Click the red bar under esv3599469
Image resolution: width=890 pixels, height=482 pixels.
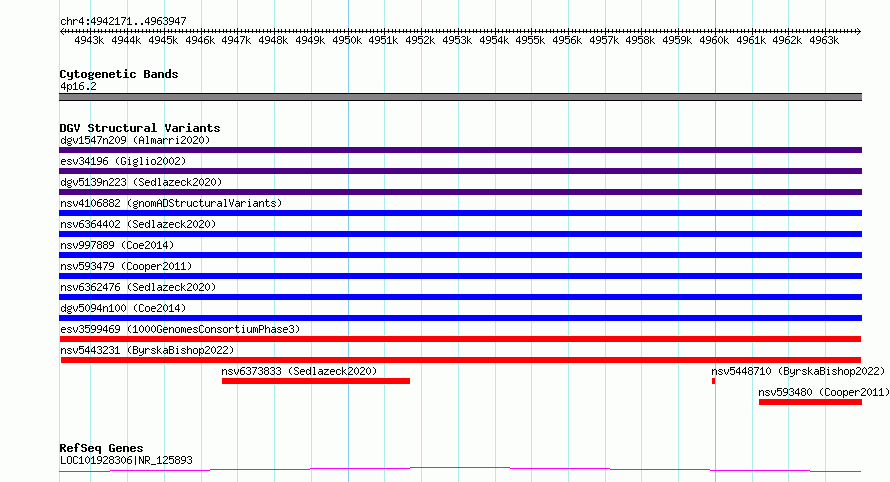point(460,339)
